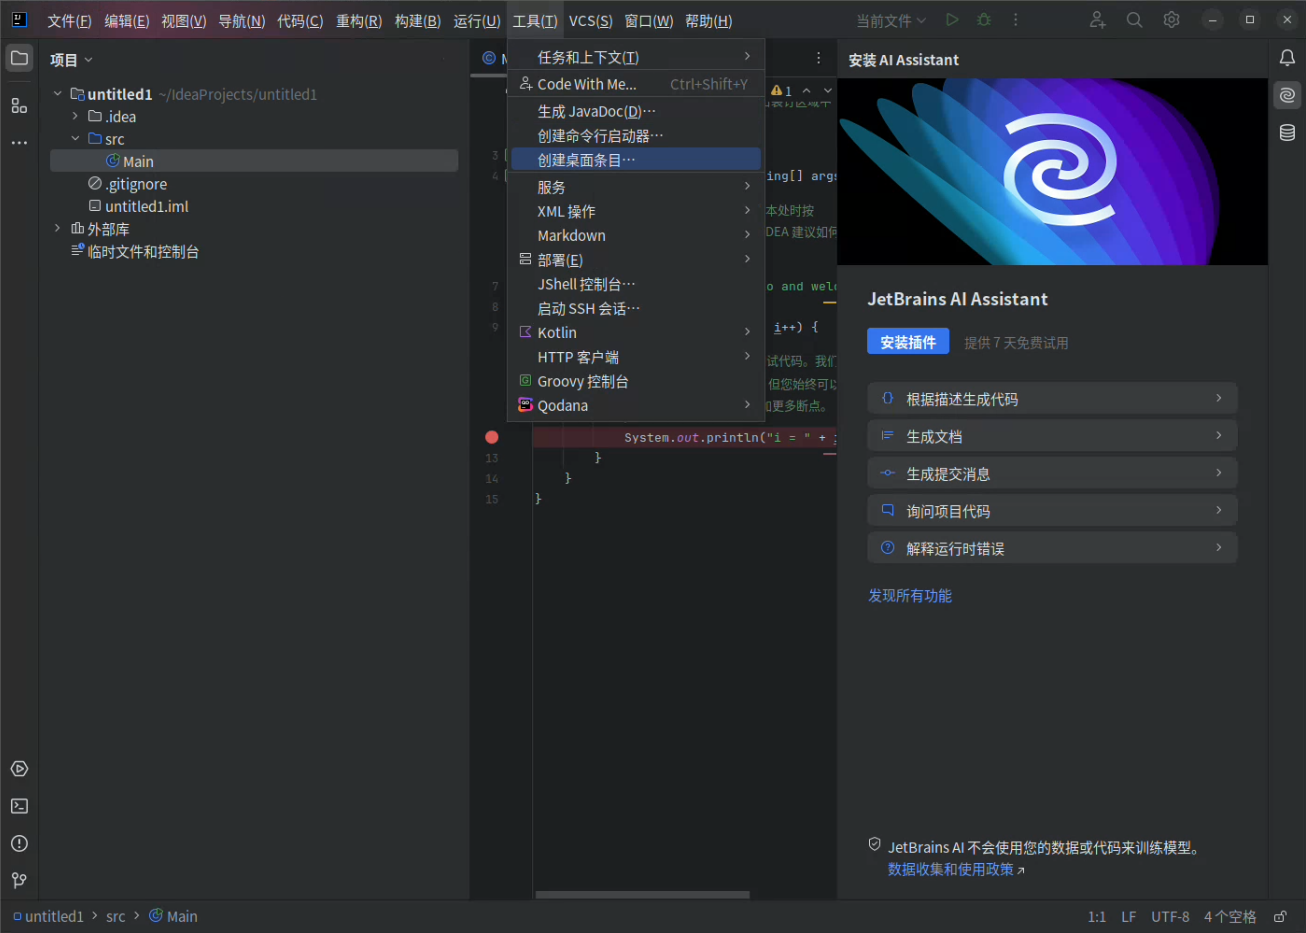The width and height of the screenshot is (1306, 933).
Task: Open the Kotlin submenu
Action: [x=635, y=332]
